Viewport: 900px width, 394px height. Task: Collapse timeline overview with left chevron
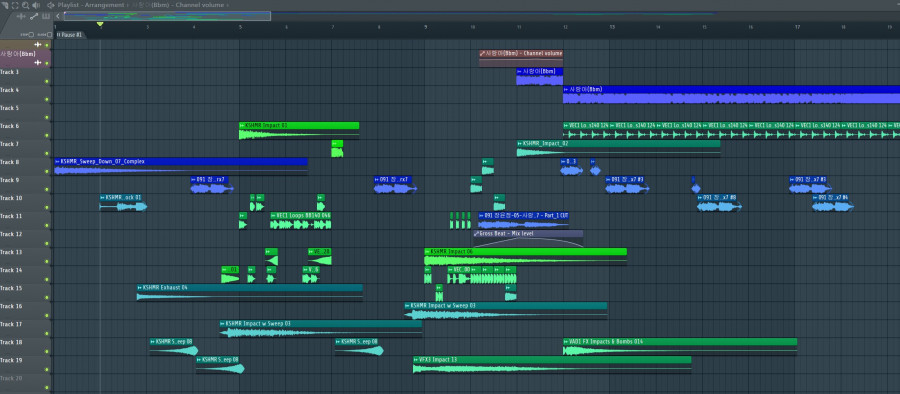(x=58, y=16)
